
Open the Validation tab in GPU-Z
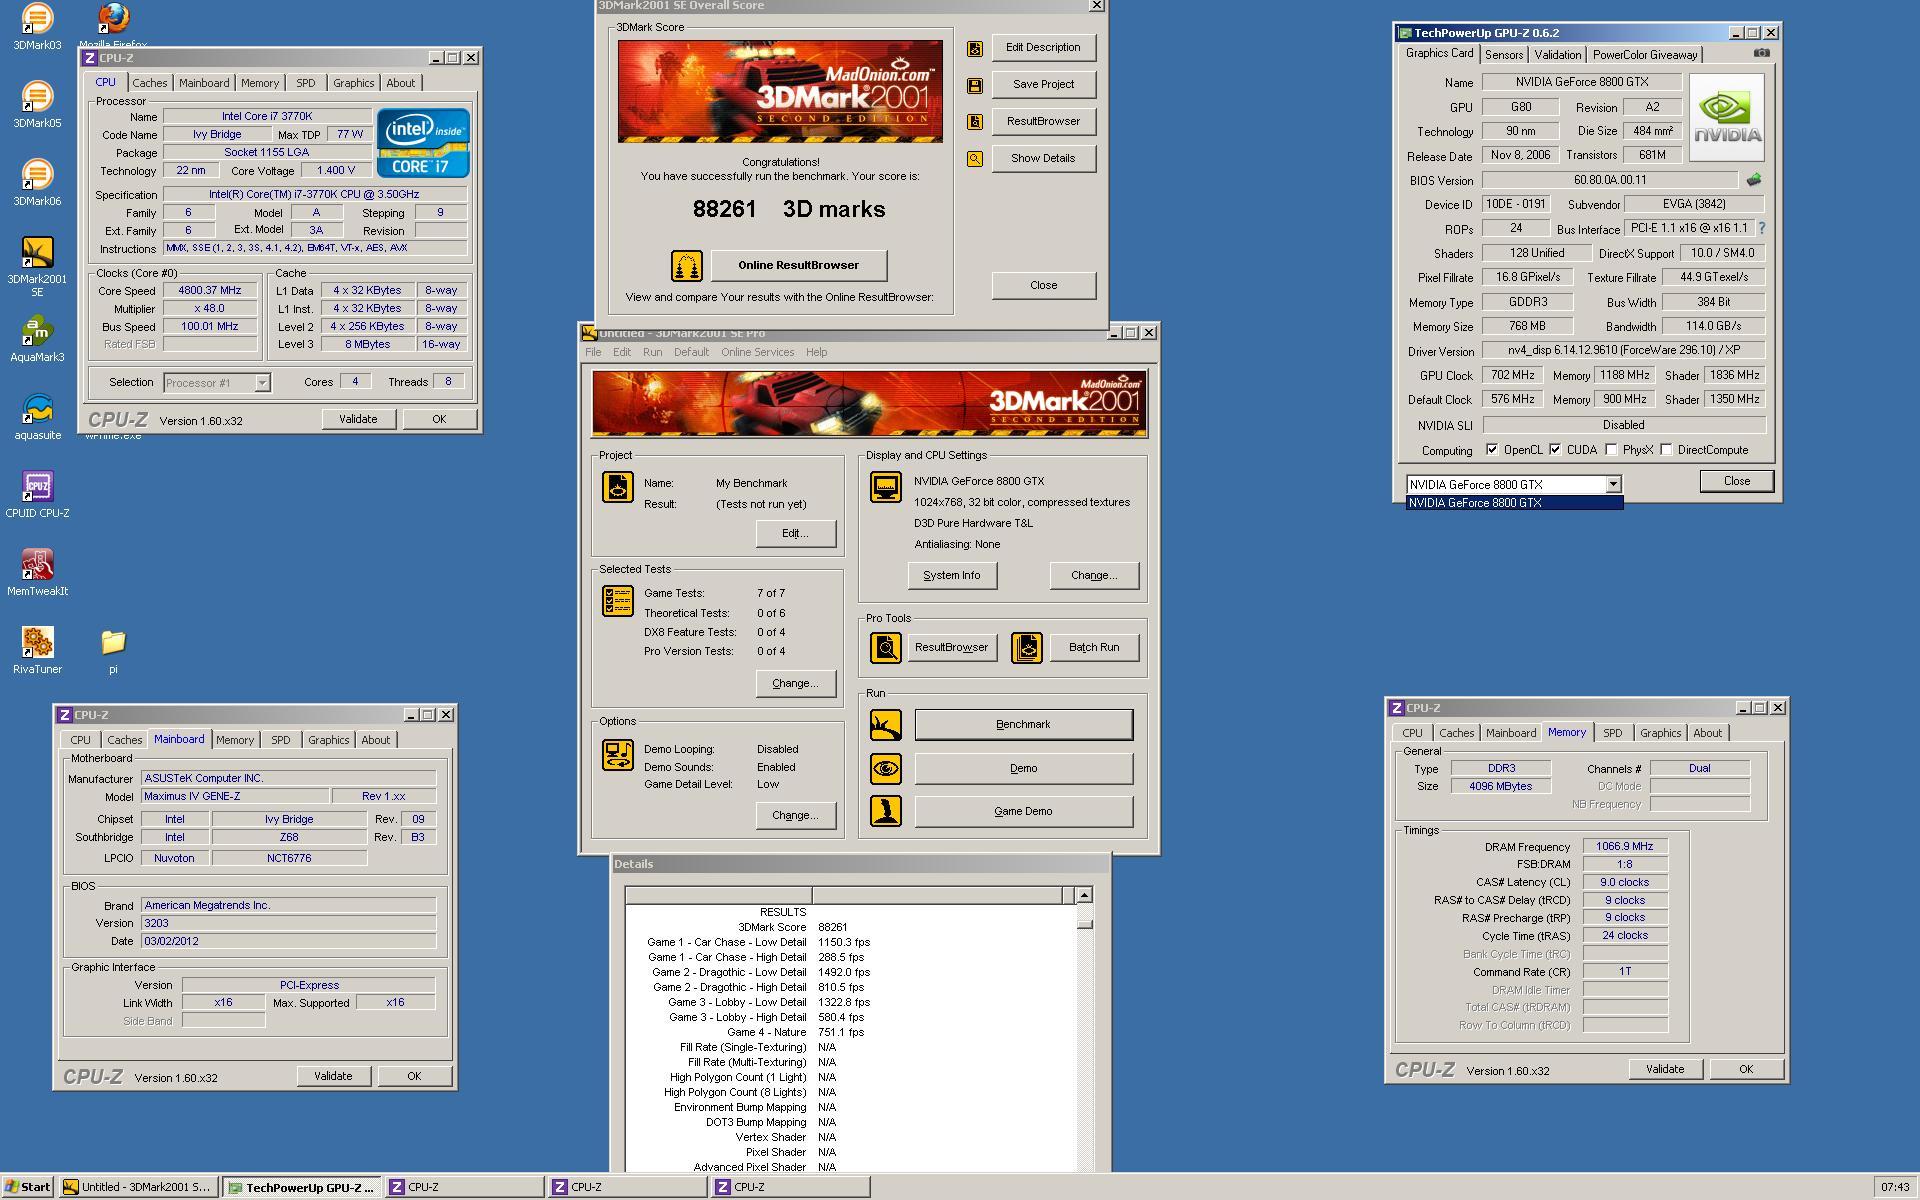[x=1557, y=55]
